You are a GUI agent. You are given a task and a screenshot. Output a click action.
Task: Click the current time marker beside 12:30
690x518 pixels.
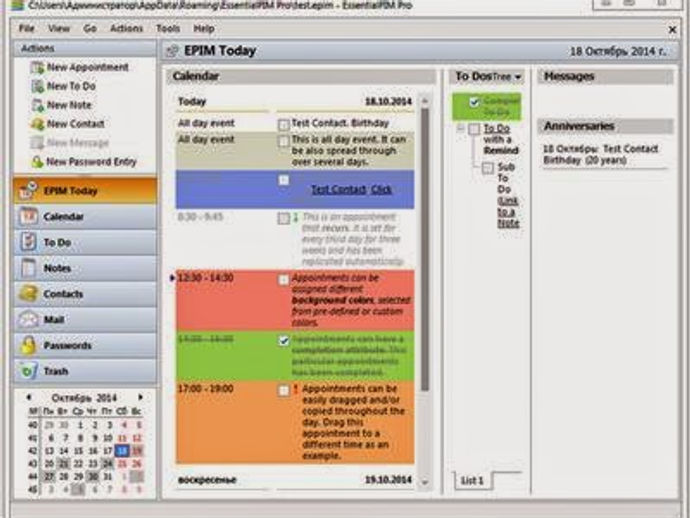172,278
